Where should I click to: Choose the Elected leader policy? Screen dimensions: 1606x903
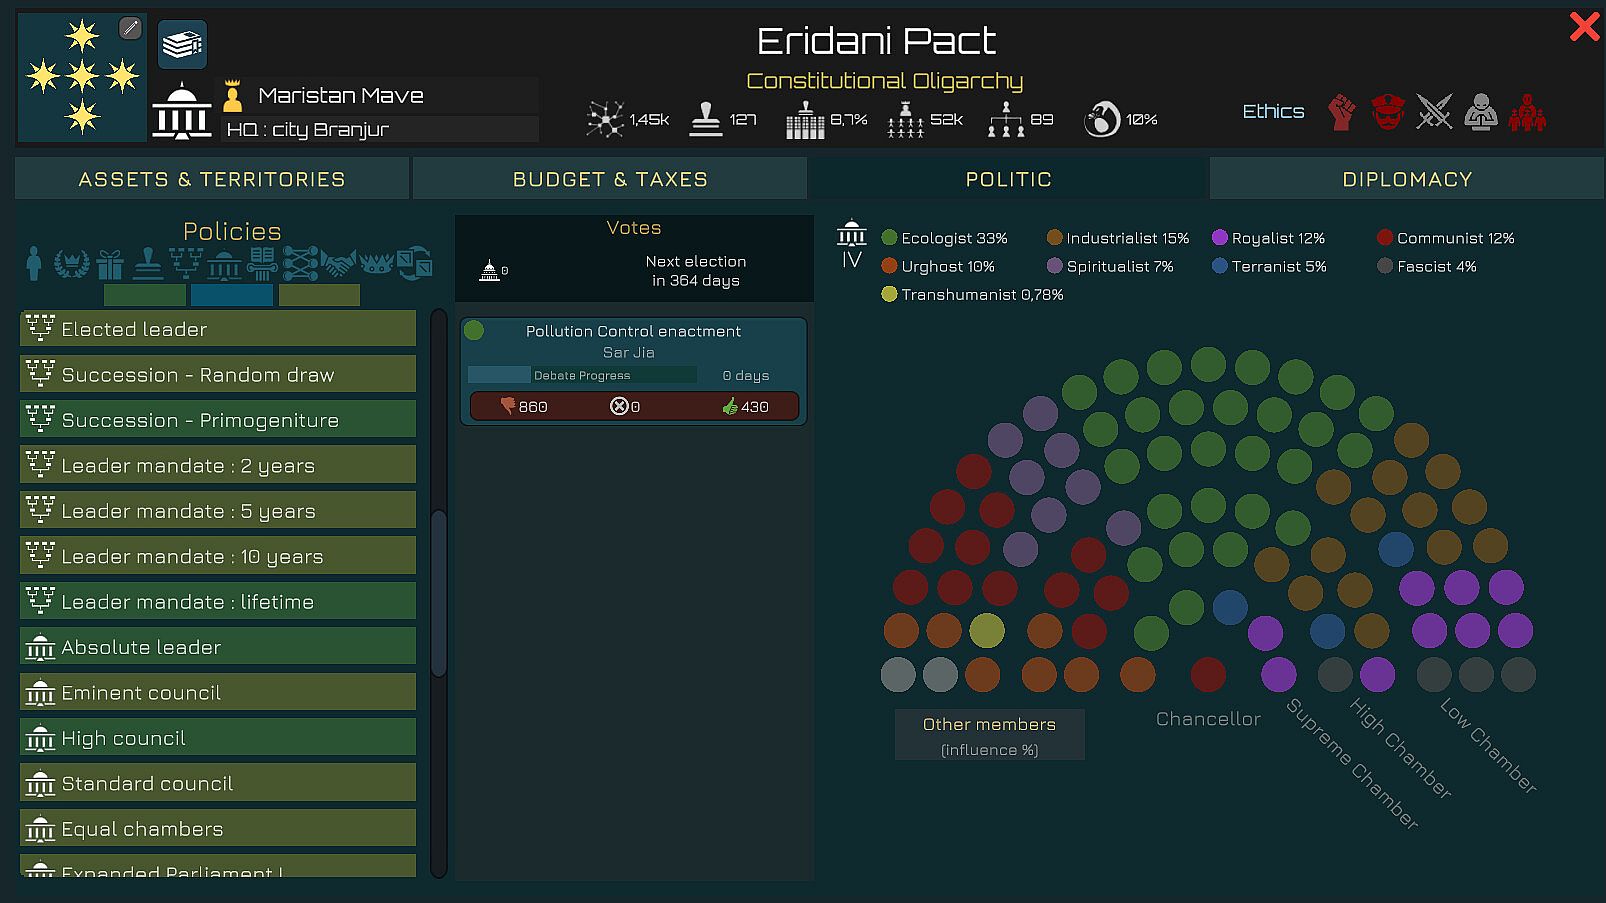[x=218, y=329]
